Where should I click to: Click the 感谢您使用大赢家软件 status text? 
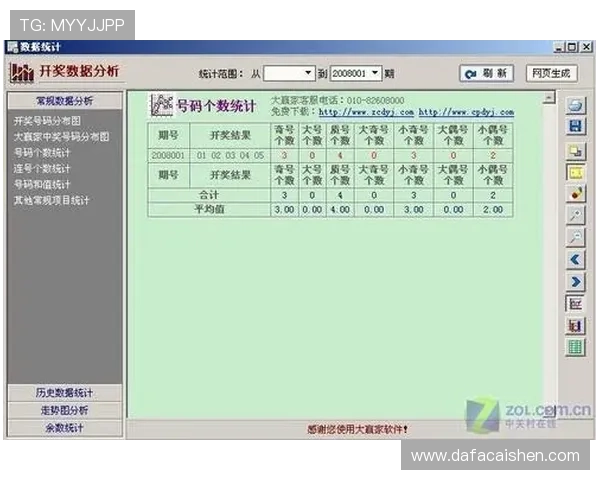[357, 429]
